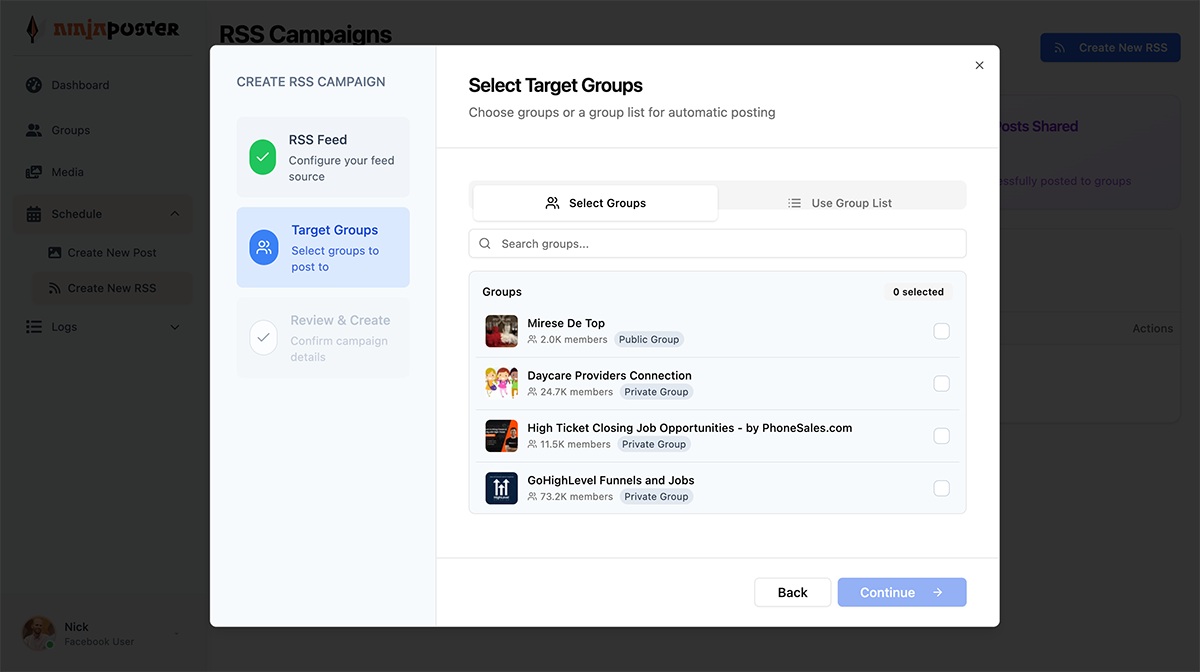Open Dashboard from the sidebar

click(x=104, y=85)
